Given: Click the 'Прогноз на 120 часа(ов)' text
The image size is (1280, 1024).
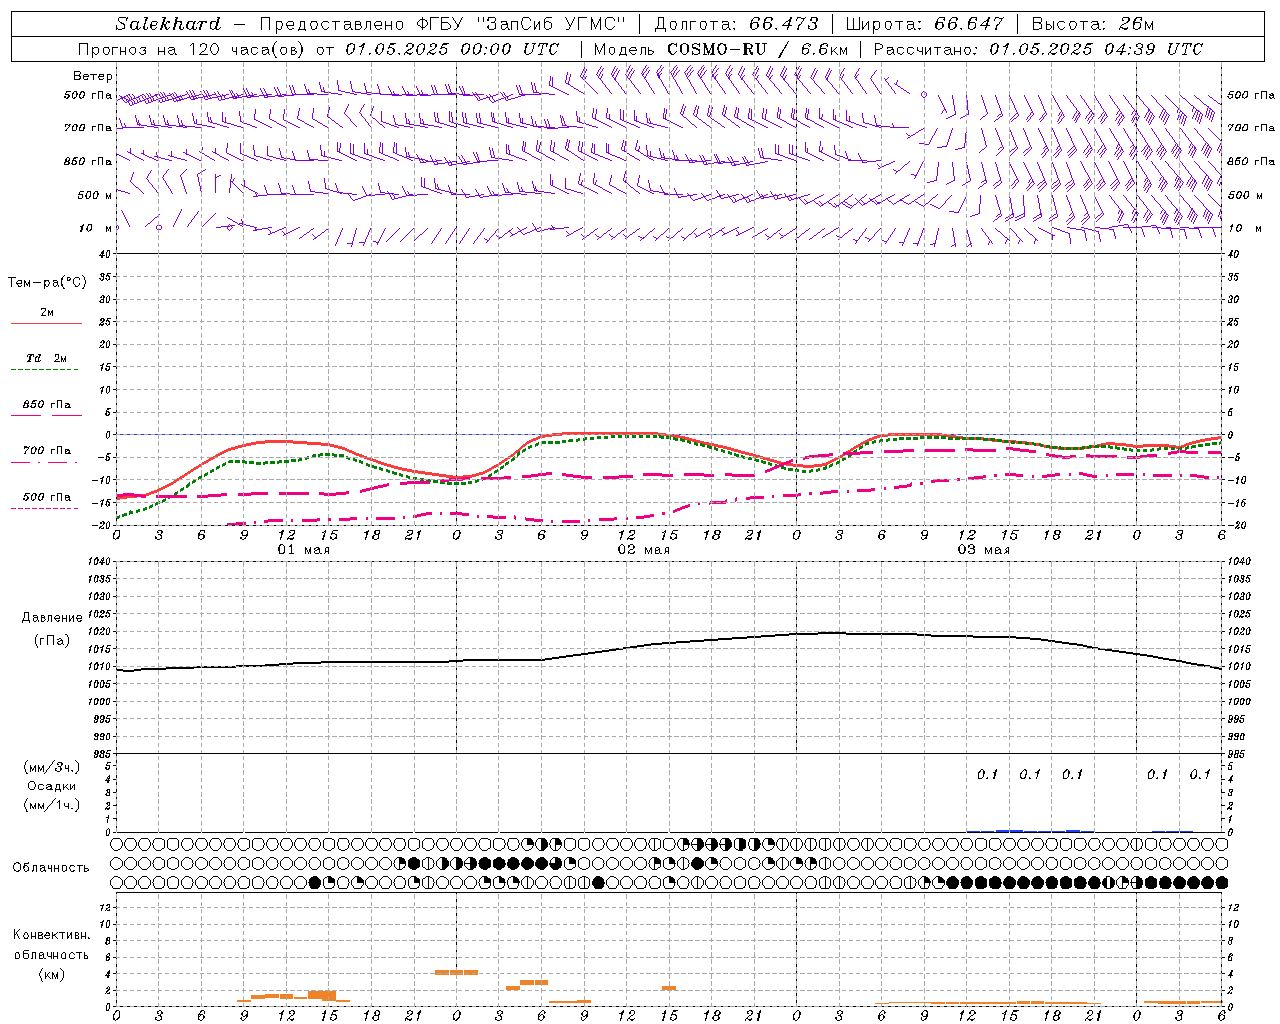Looking at the screenshot, I should [192, 49].
